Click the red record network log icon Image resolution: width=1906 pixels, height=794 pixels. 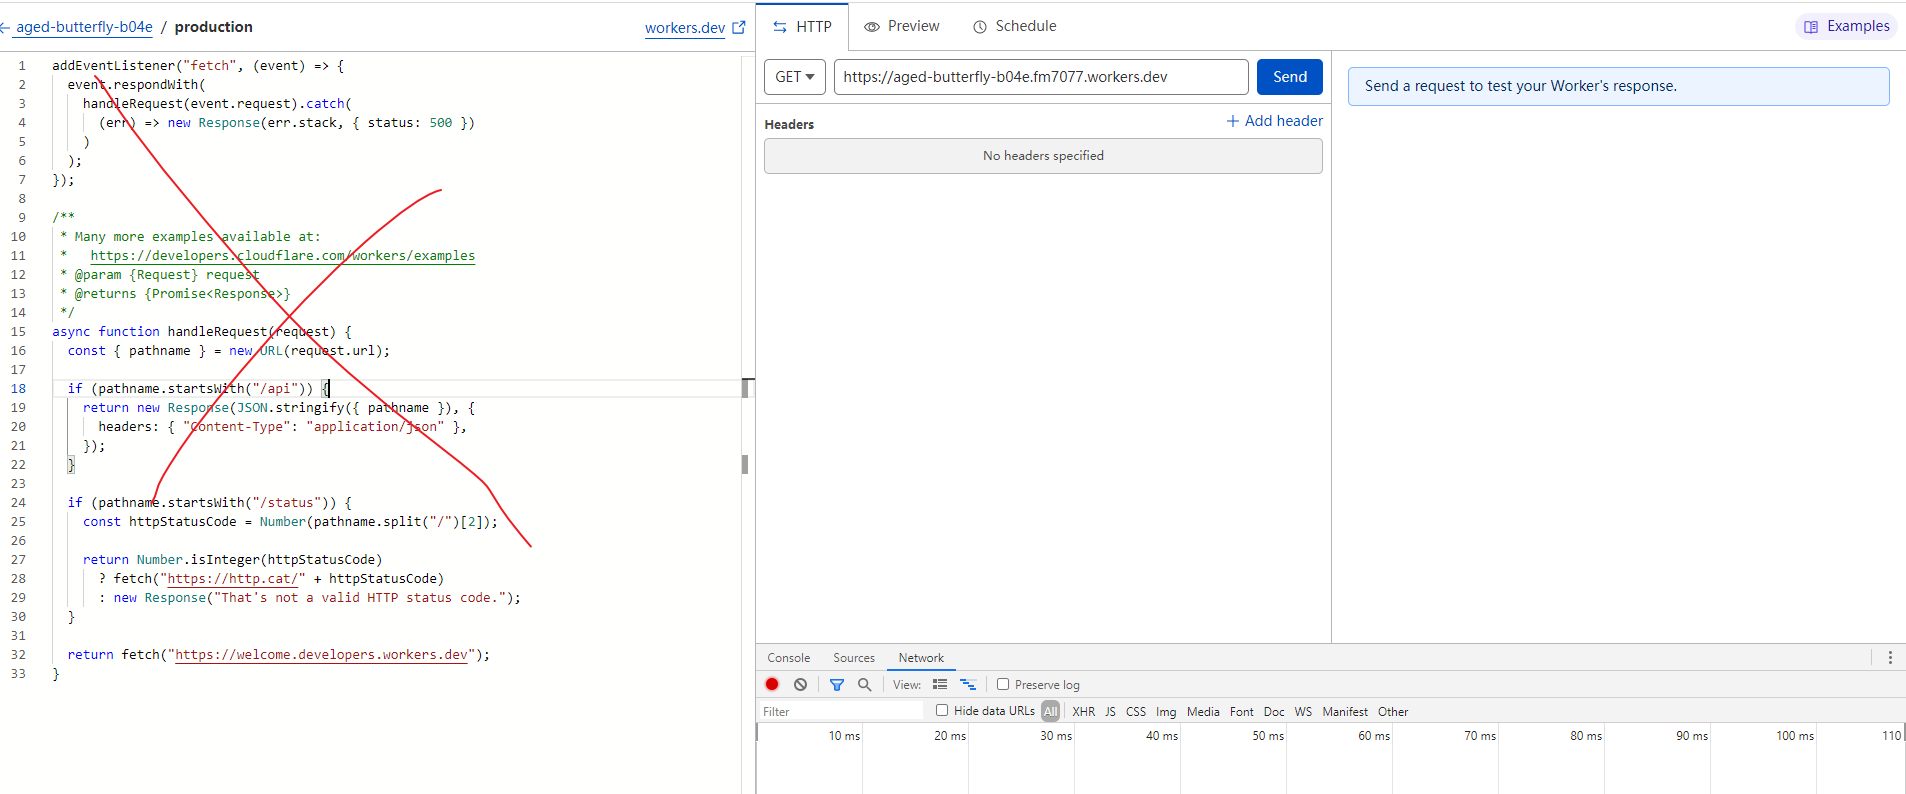click(772, 684)
